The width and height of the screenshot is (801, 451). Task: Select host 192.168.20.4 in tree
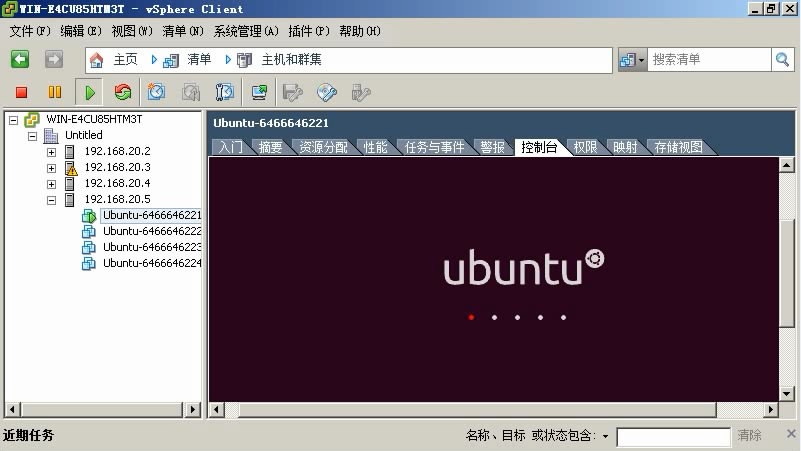click(x=117, y=183)
